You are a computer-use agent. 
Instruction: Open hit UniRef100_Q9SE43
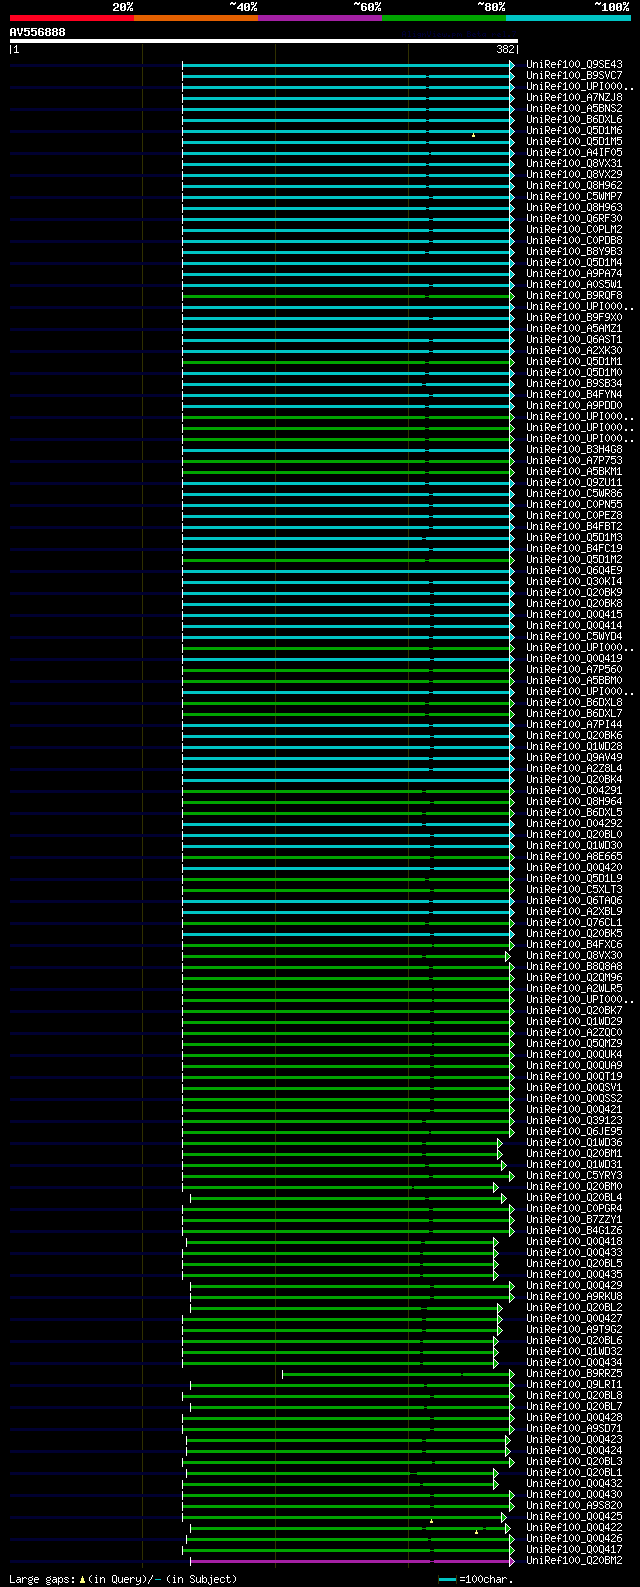click(x=574, y=64)
